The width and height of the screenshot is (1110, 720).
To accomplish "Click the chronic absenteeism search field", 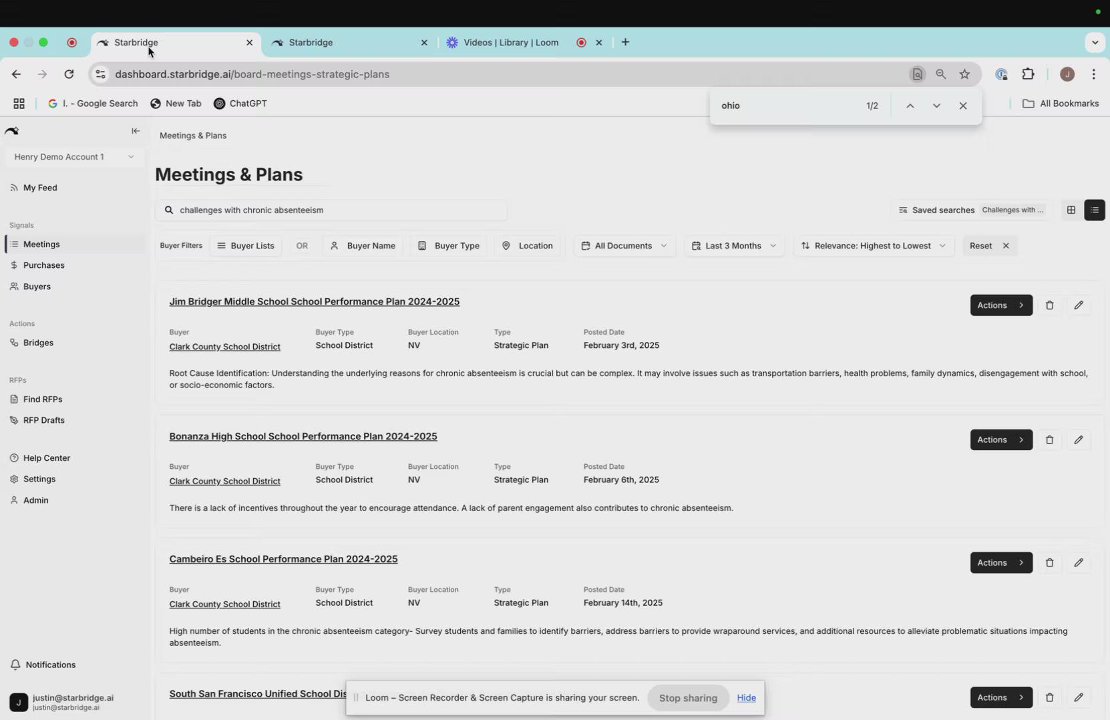I will tap(331, 210).
